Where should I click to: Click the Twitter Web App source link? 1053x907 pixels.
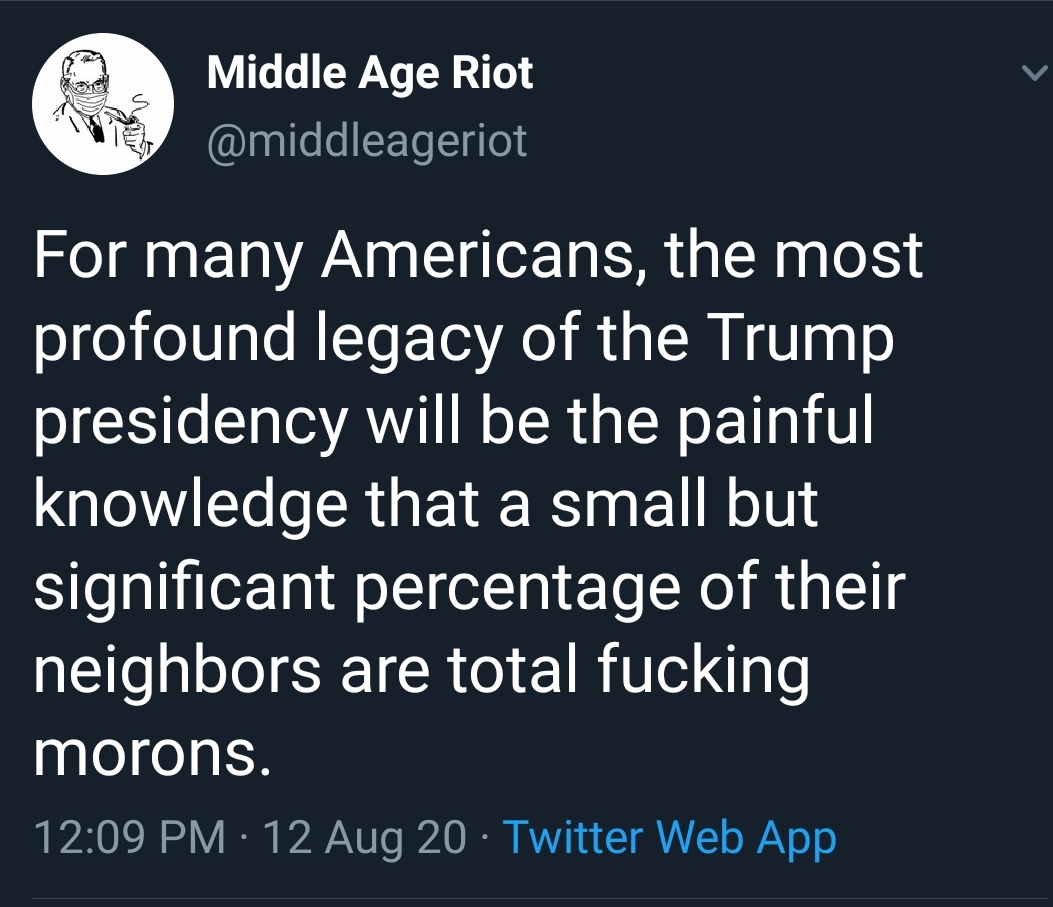(x=670, y=838)
